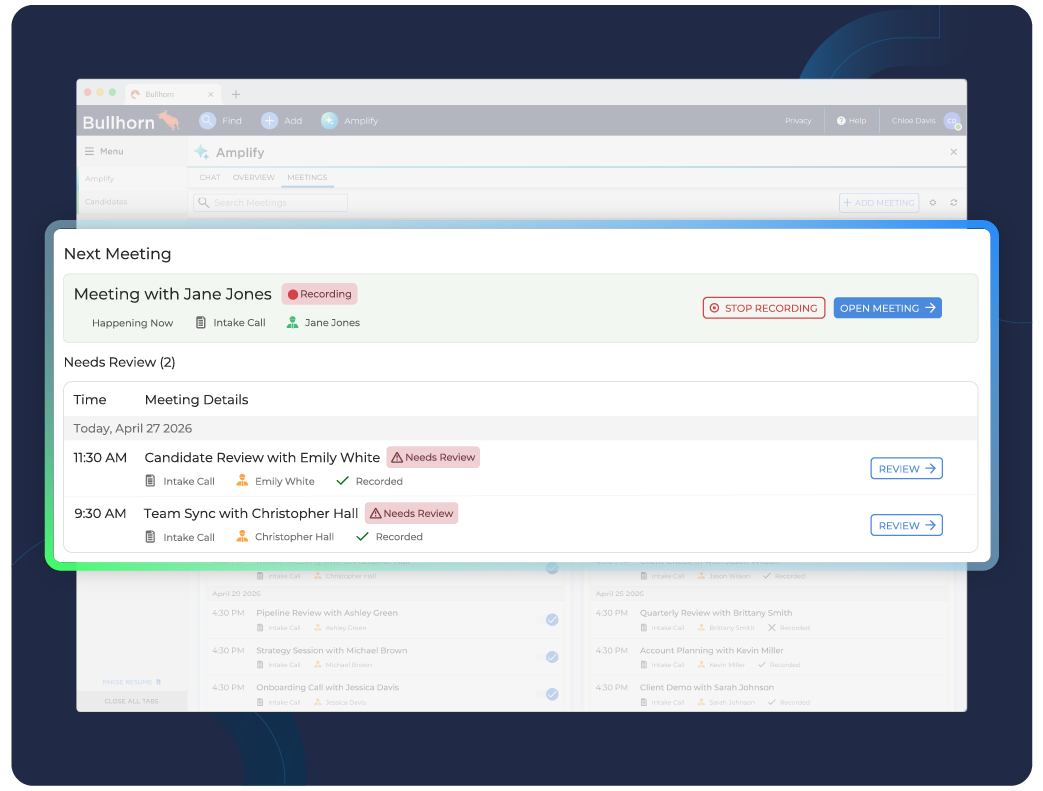The width and height of the screenshot is (1043, 791).
Task: Toggle the Menu hamburger icon
Action: (89, 151)
